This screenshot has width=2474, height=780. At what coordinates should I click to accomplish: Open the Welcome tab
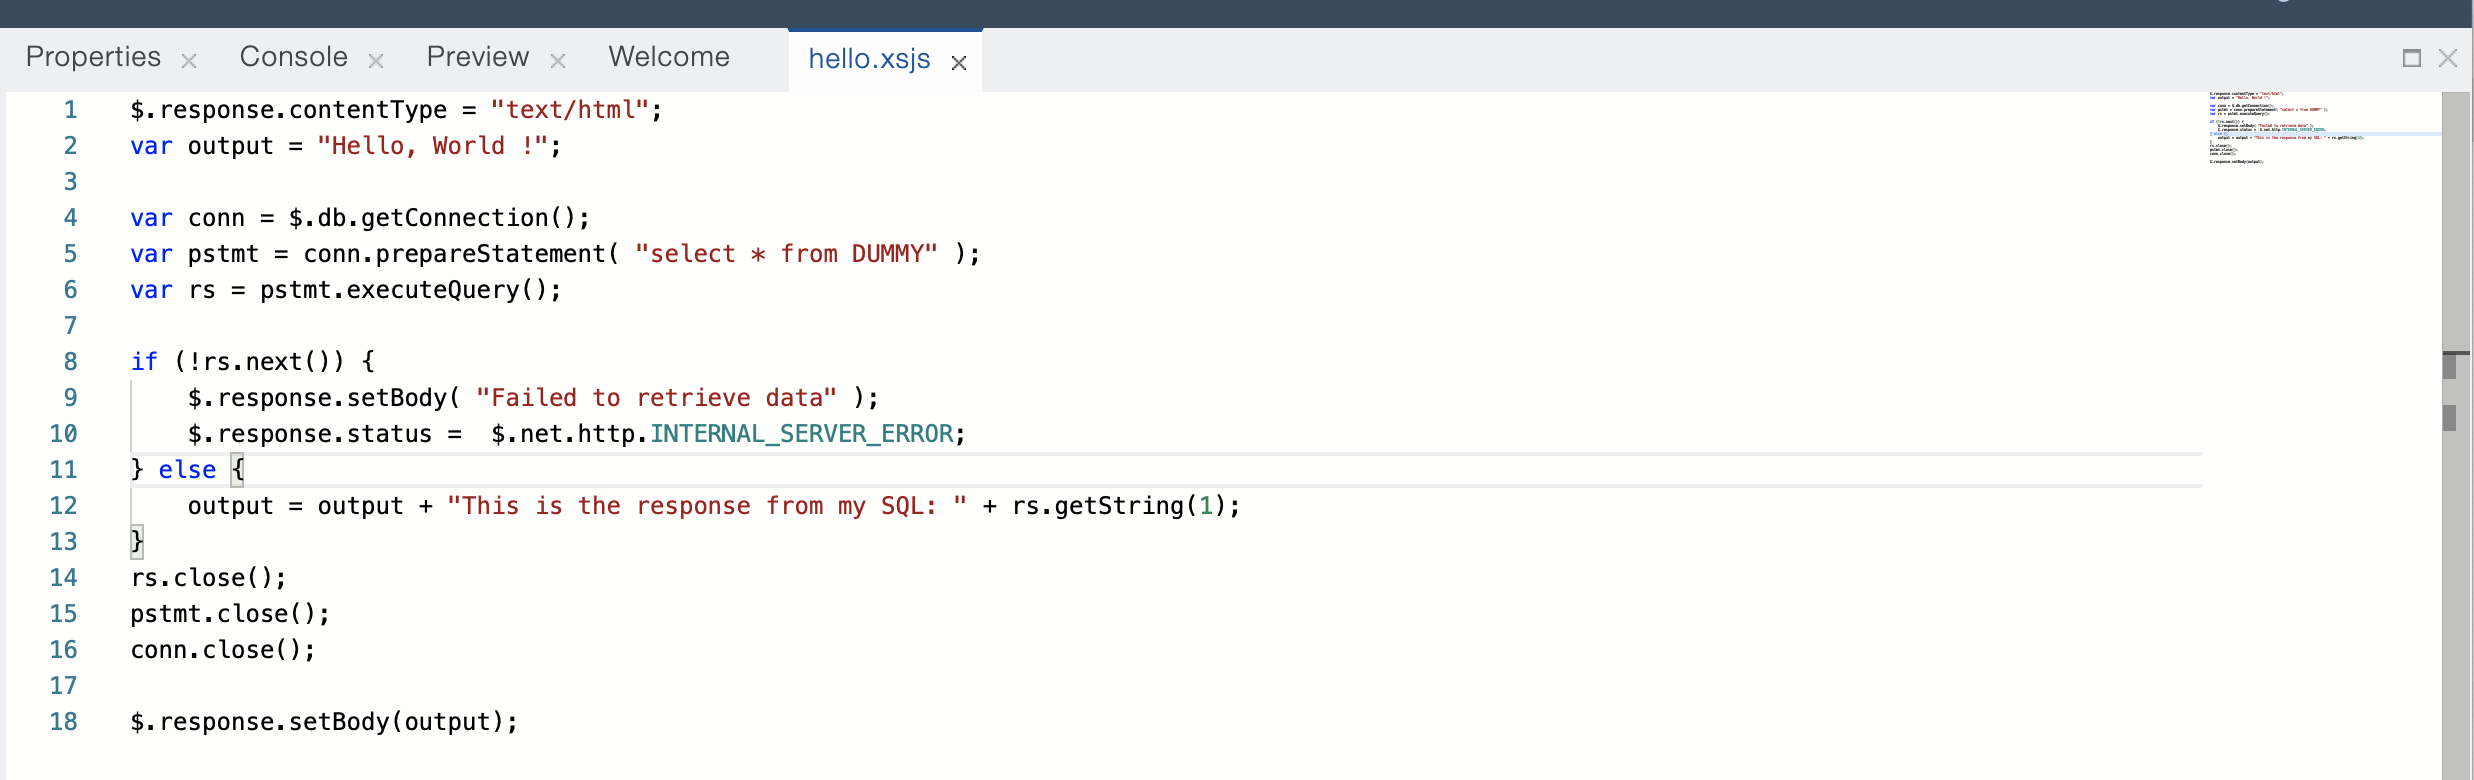pyautogui.click(x=669, y=57)
